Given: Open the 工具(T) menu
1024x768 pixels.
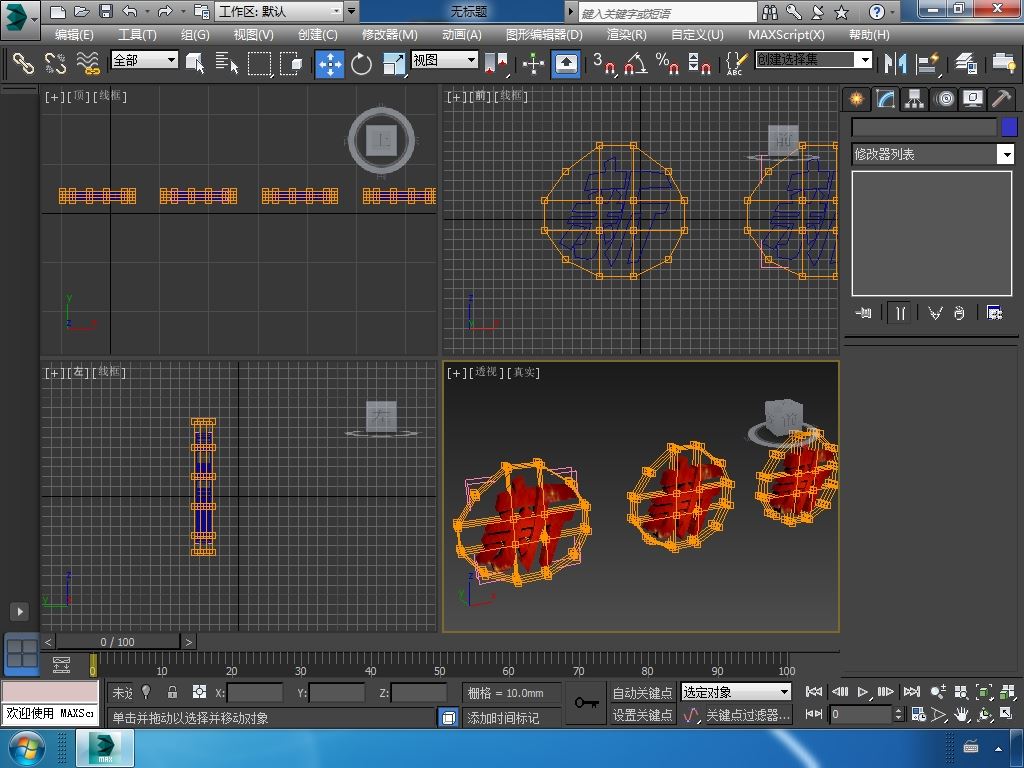Looking at the screenshot, I should pyautogui.click(x=137, y=35).
